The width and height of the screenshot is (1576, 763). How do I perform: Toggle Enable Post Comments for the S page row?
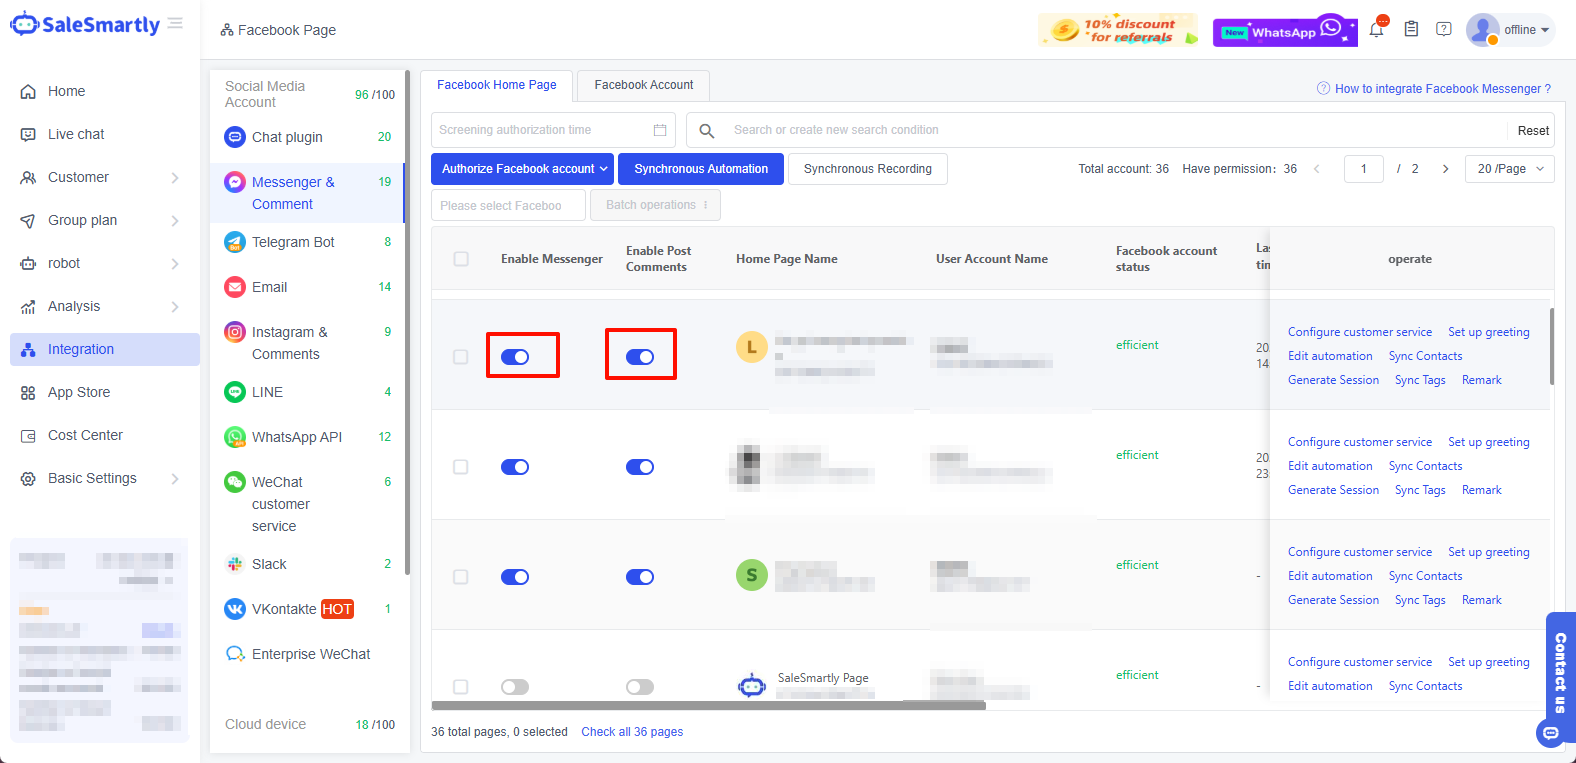pyautogui.click(x=640, y=577)
